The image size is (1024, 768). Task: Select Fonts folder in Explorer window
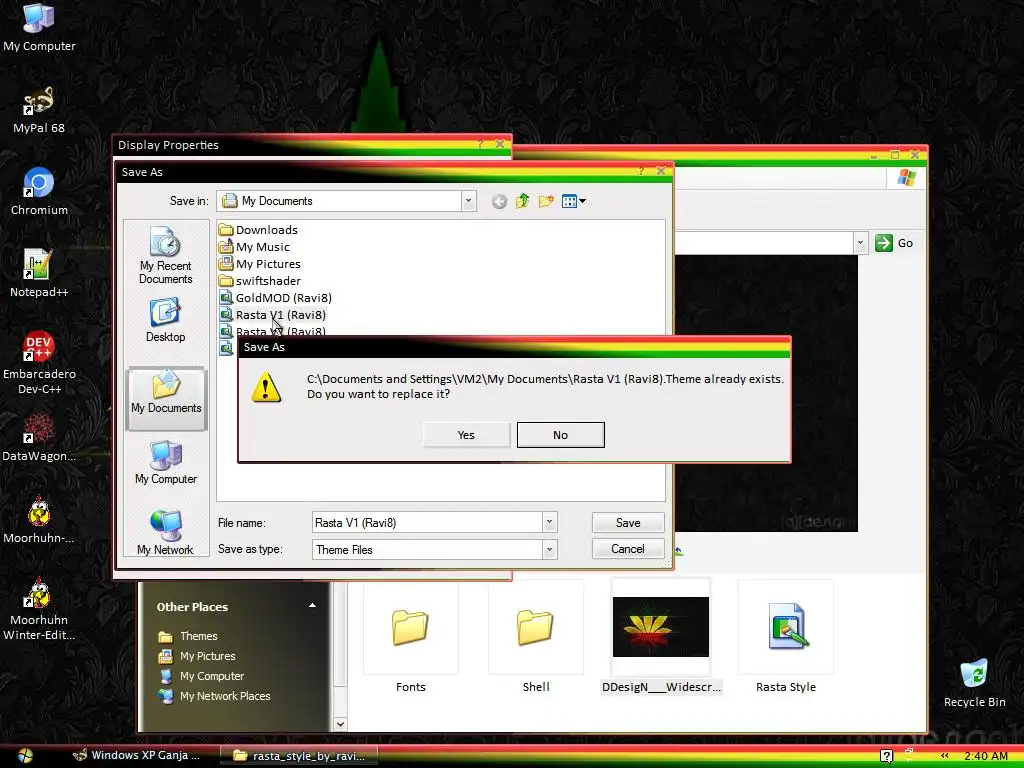pos(410,637)
